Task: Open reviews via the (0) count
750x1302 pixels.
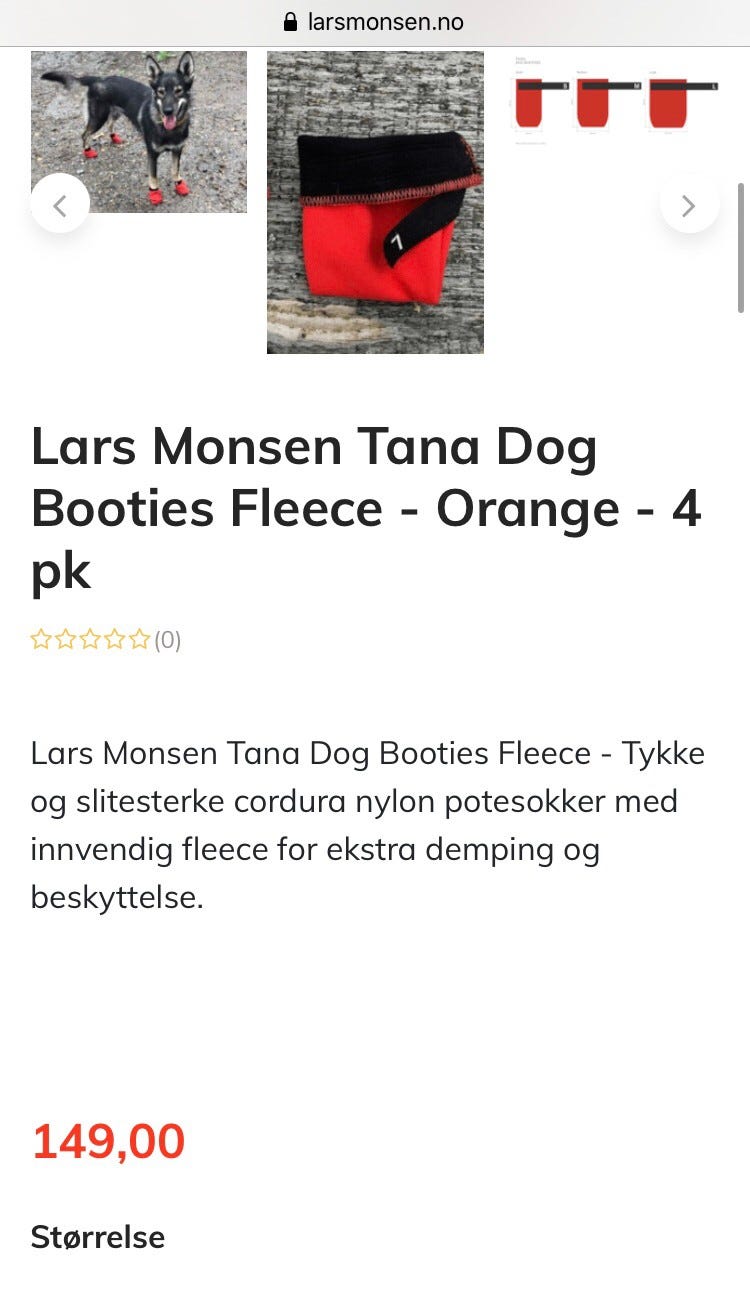Action: [x=168, y=640]
